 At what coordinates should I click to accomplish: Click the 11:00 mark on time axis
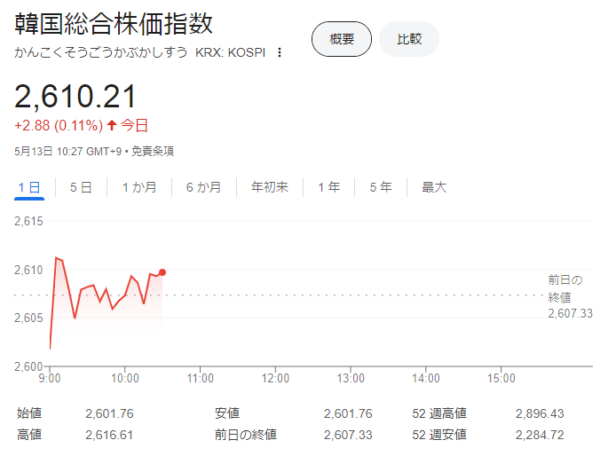(200, 379)
